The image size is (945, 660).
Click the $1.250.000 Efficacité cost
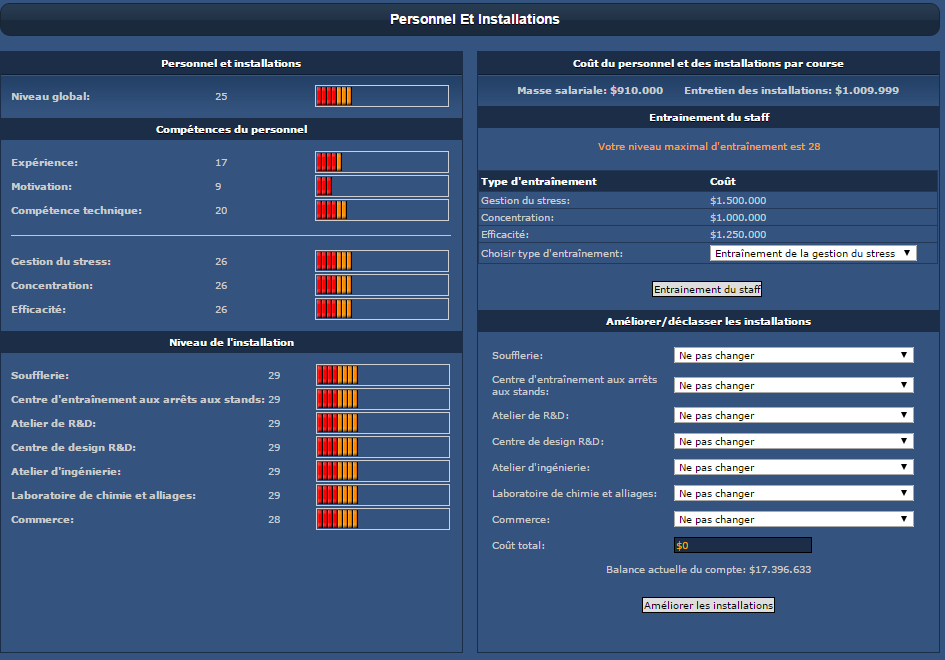(x=738, y=234)
